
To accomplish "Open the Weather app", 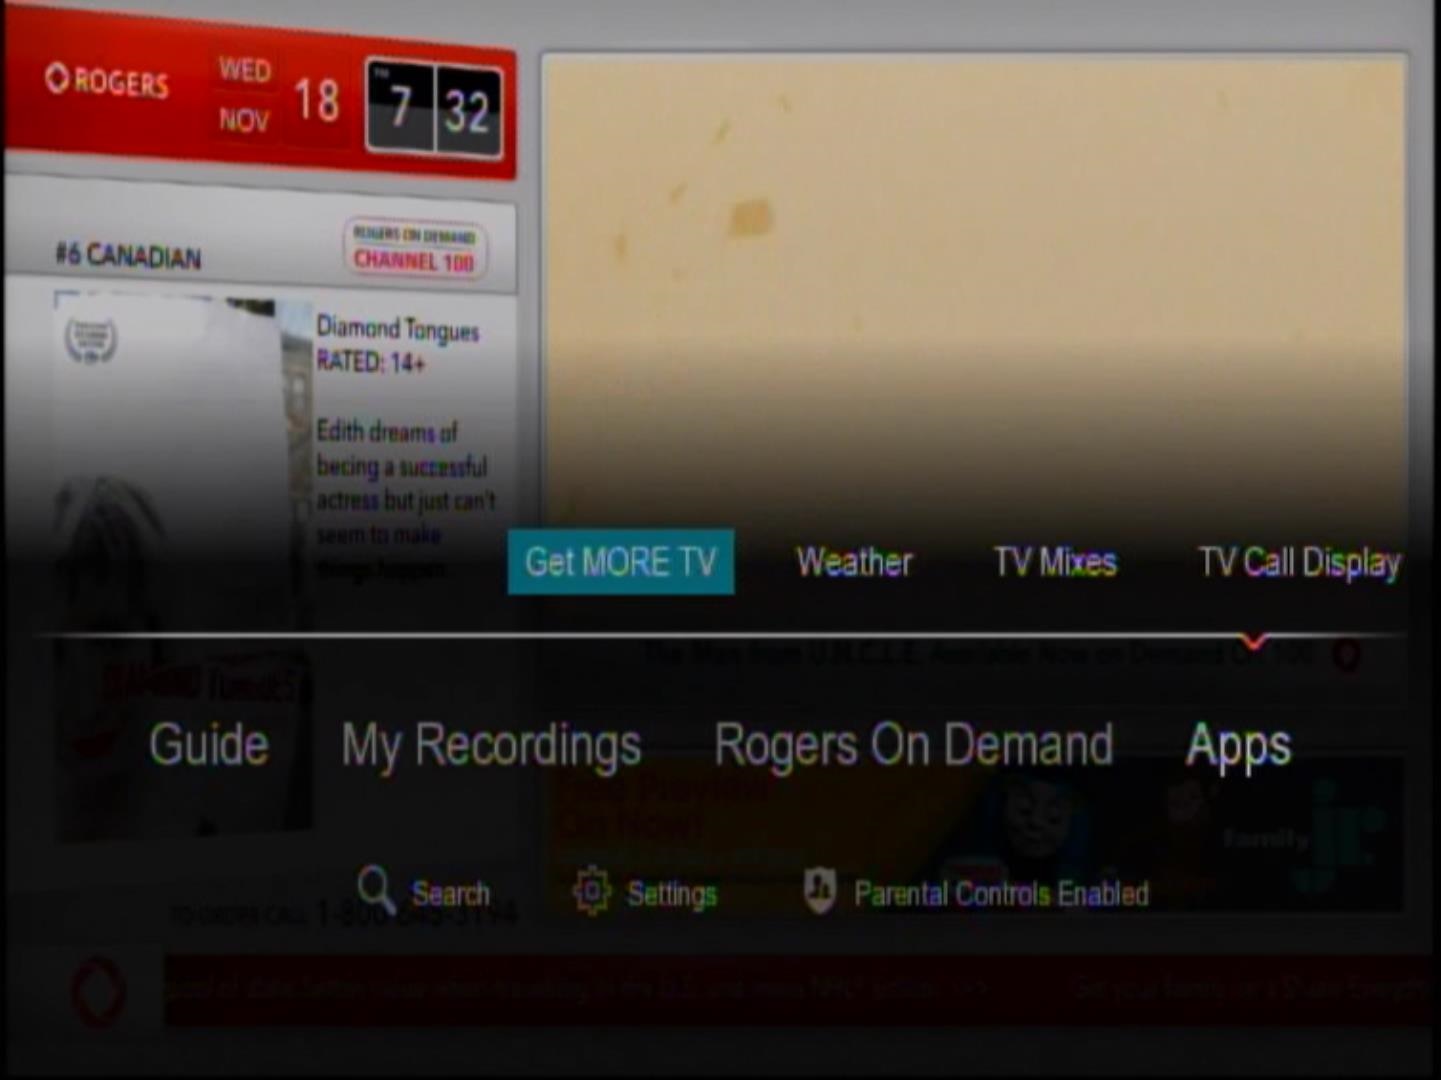I will point(854,562).
